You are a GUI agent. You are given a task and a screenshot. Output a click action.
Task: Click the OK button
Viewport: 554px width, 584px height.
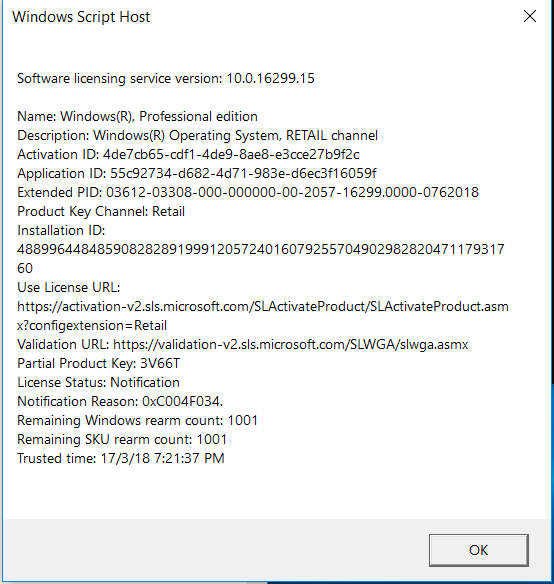click(478, 550)
